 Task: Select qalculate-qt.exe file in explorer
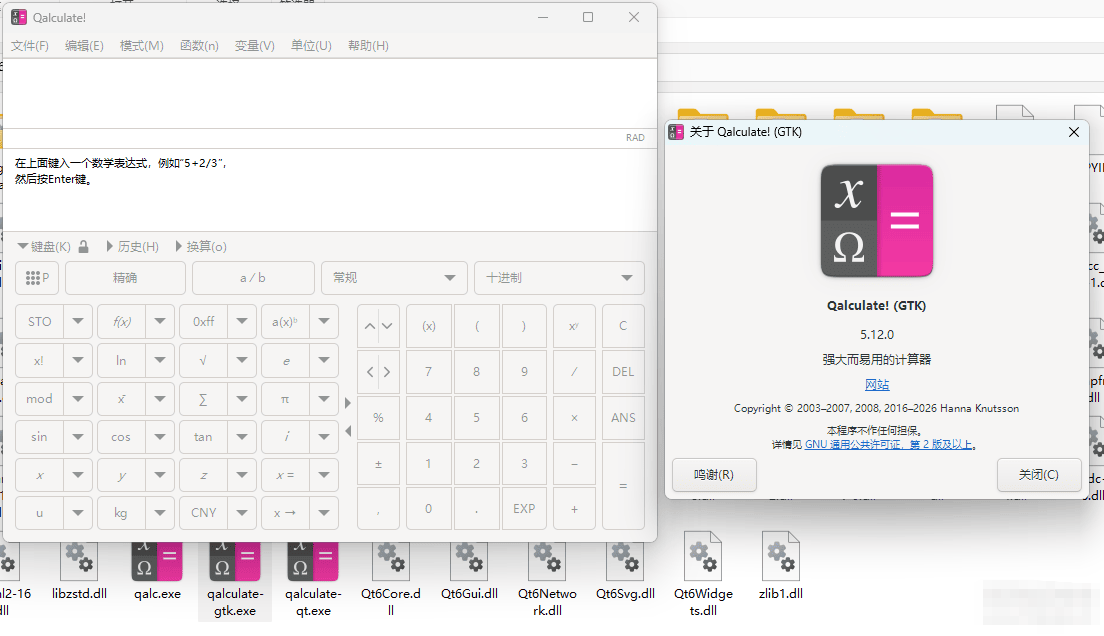(x=313, y=580)
